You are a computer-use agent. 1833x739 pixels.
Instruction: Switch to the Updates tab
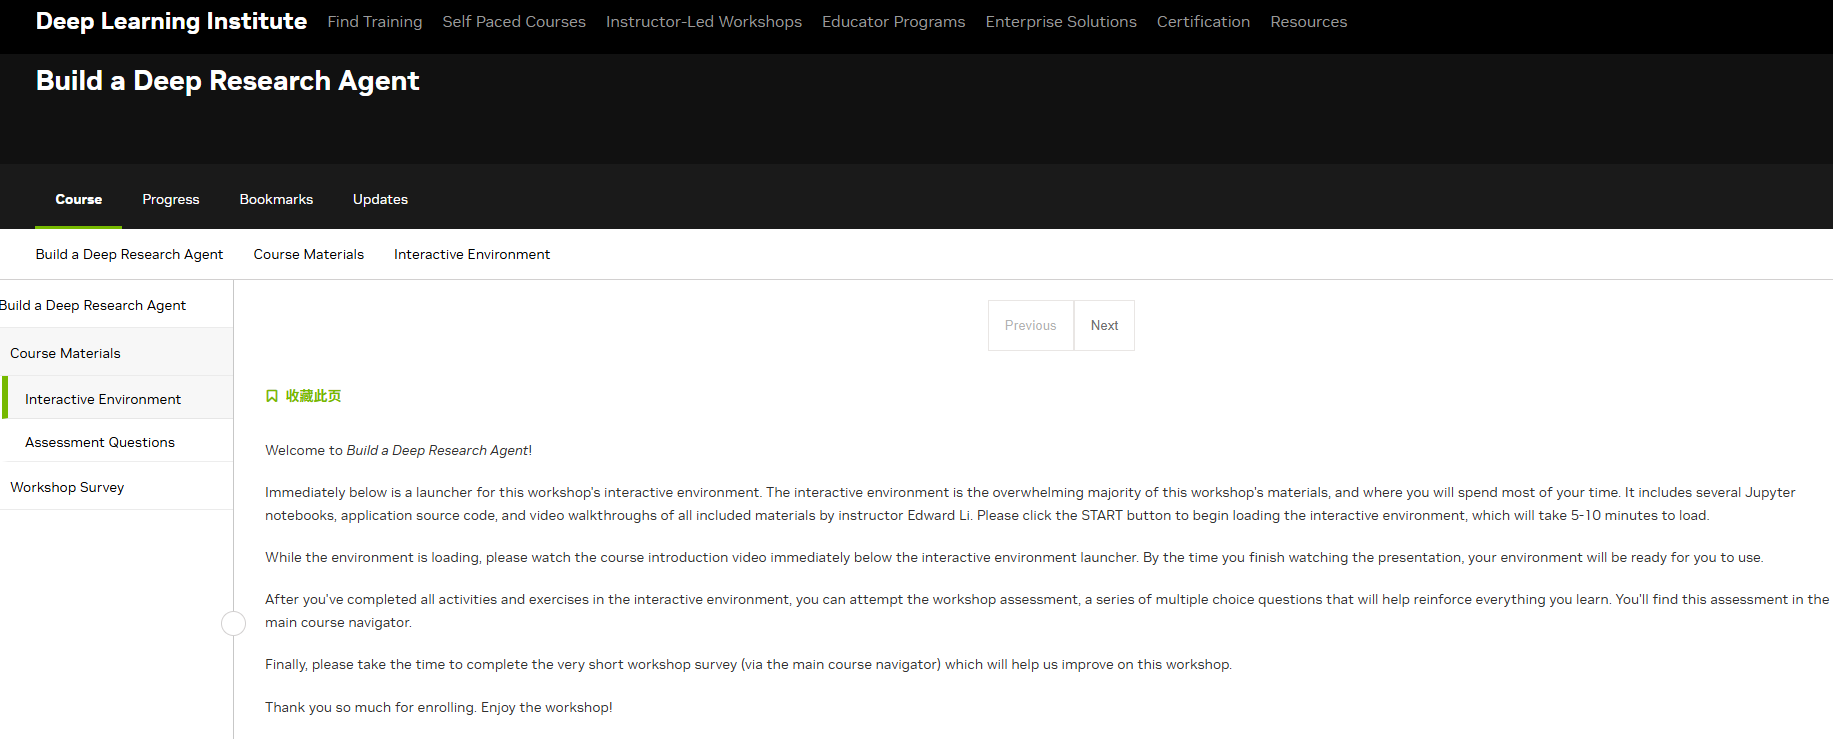pos(380,199)
